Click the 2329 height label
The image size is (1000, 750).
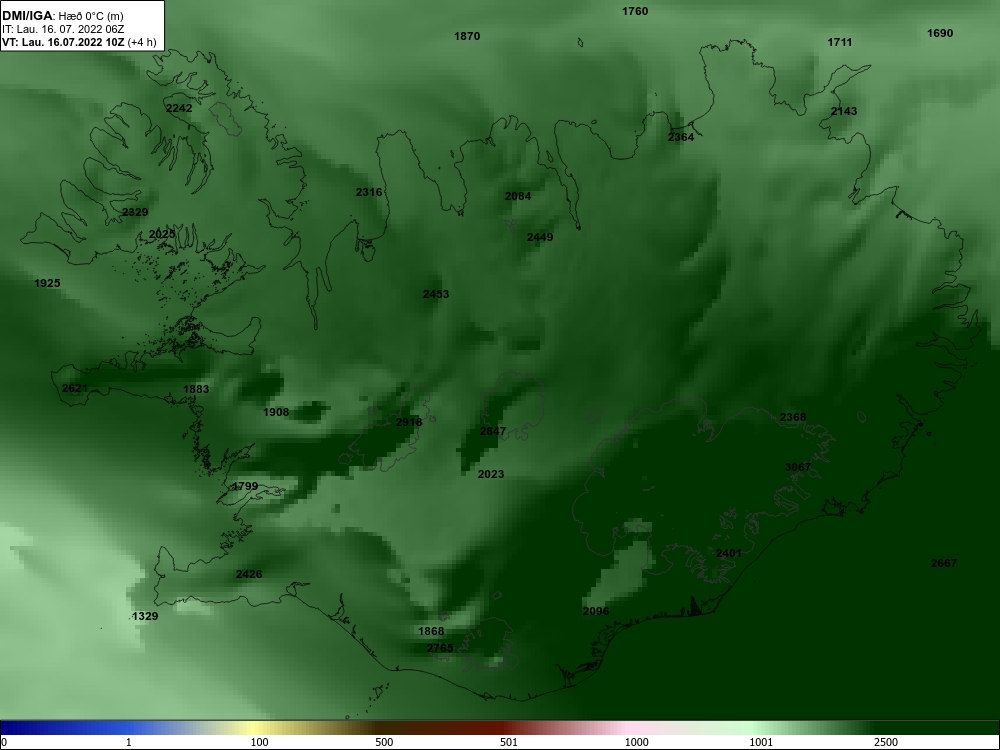click(x=135, y=212)
